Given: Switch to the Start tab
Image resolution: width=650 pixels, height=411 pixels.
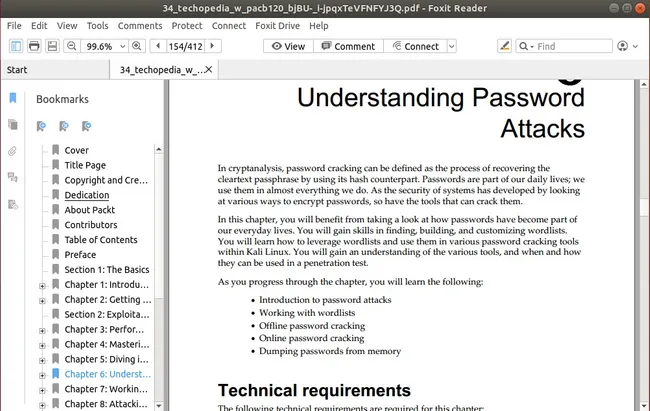Looking at the screenshot, I should click(55, 70).
